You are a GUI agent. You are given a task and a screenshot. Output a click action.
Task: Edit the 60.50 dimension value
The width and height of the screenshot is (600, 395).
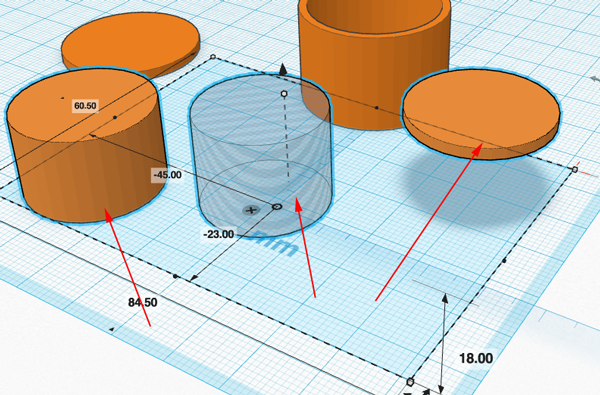[x=85, y=106]
